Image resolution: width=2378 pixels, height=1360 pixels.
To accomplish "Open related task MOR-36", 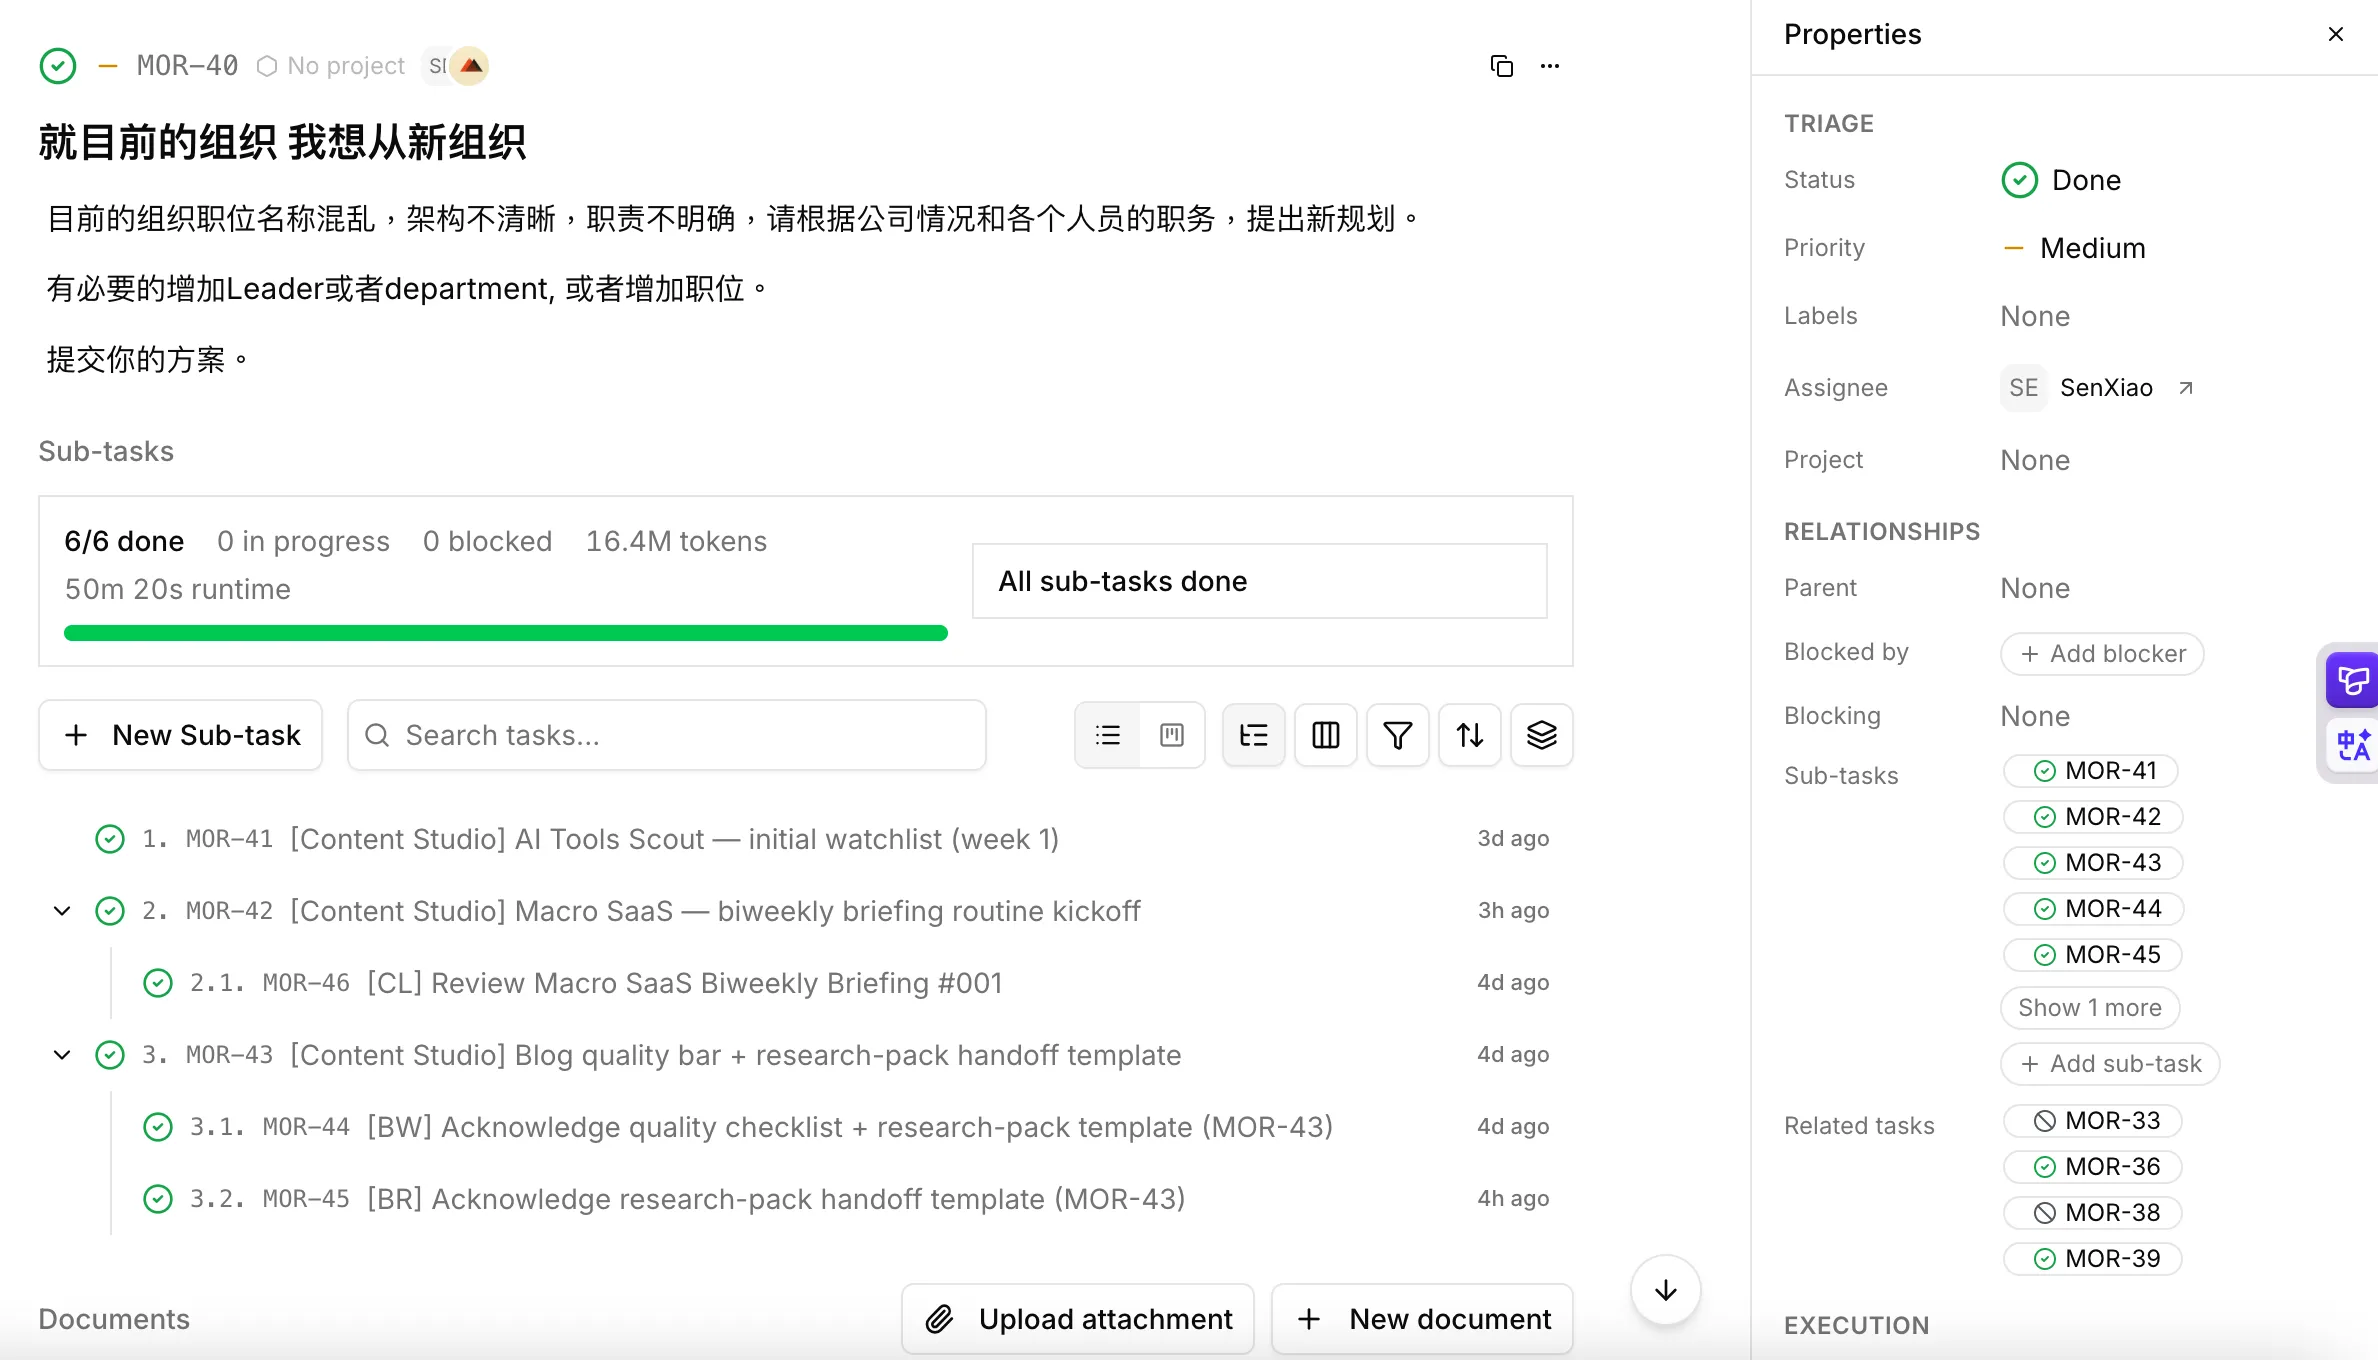I will (x=2093, y=1167).
